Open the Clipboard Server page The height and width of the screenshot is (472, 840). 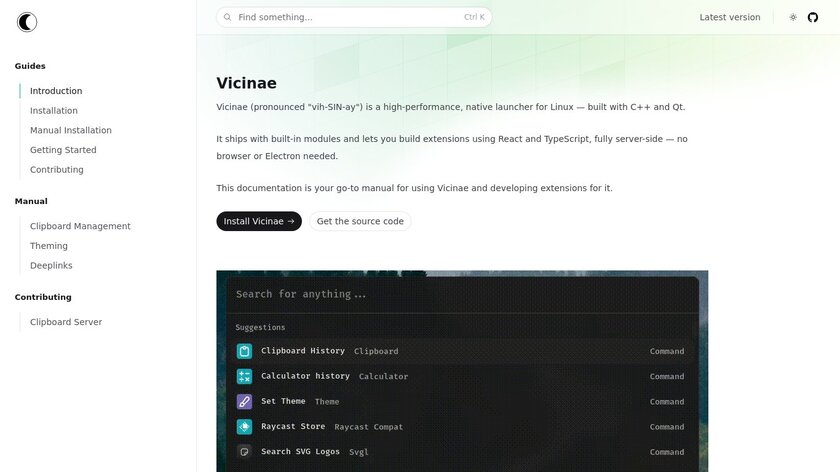(66, 322)
